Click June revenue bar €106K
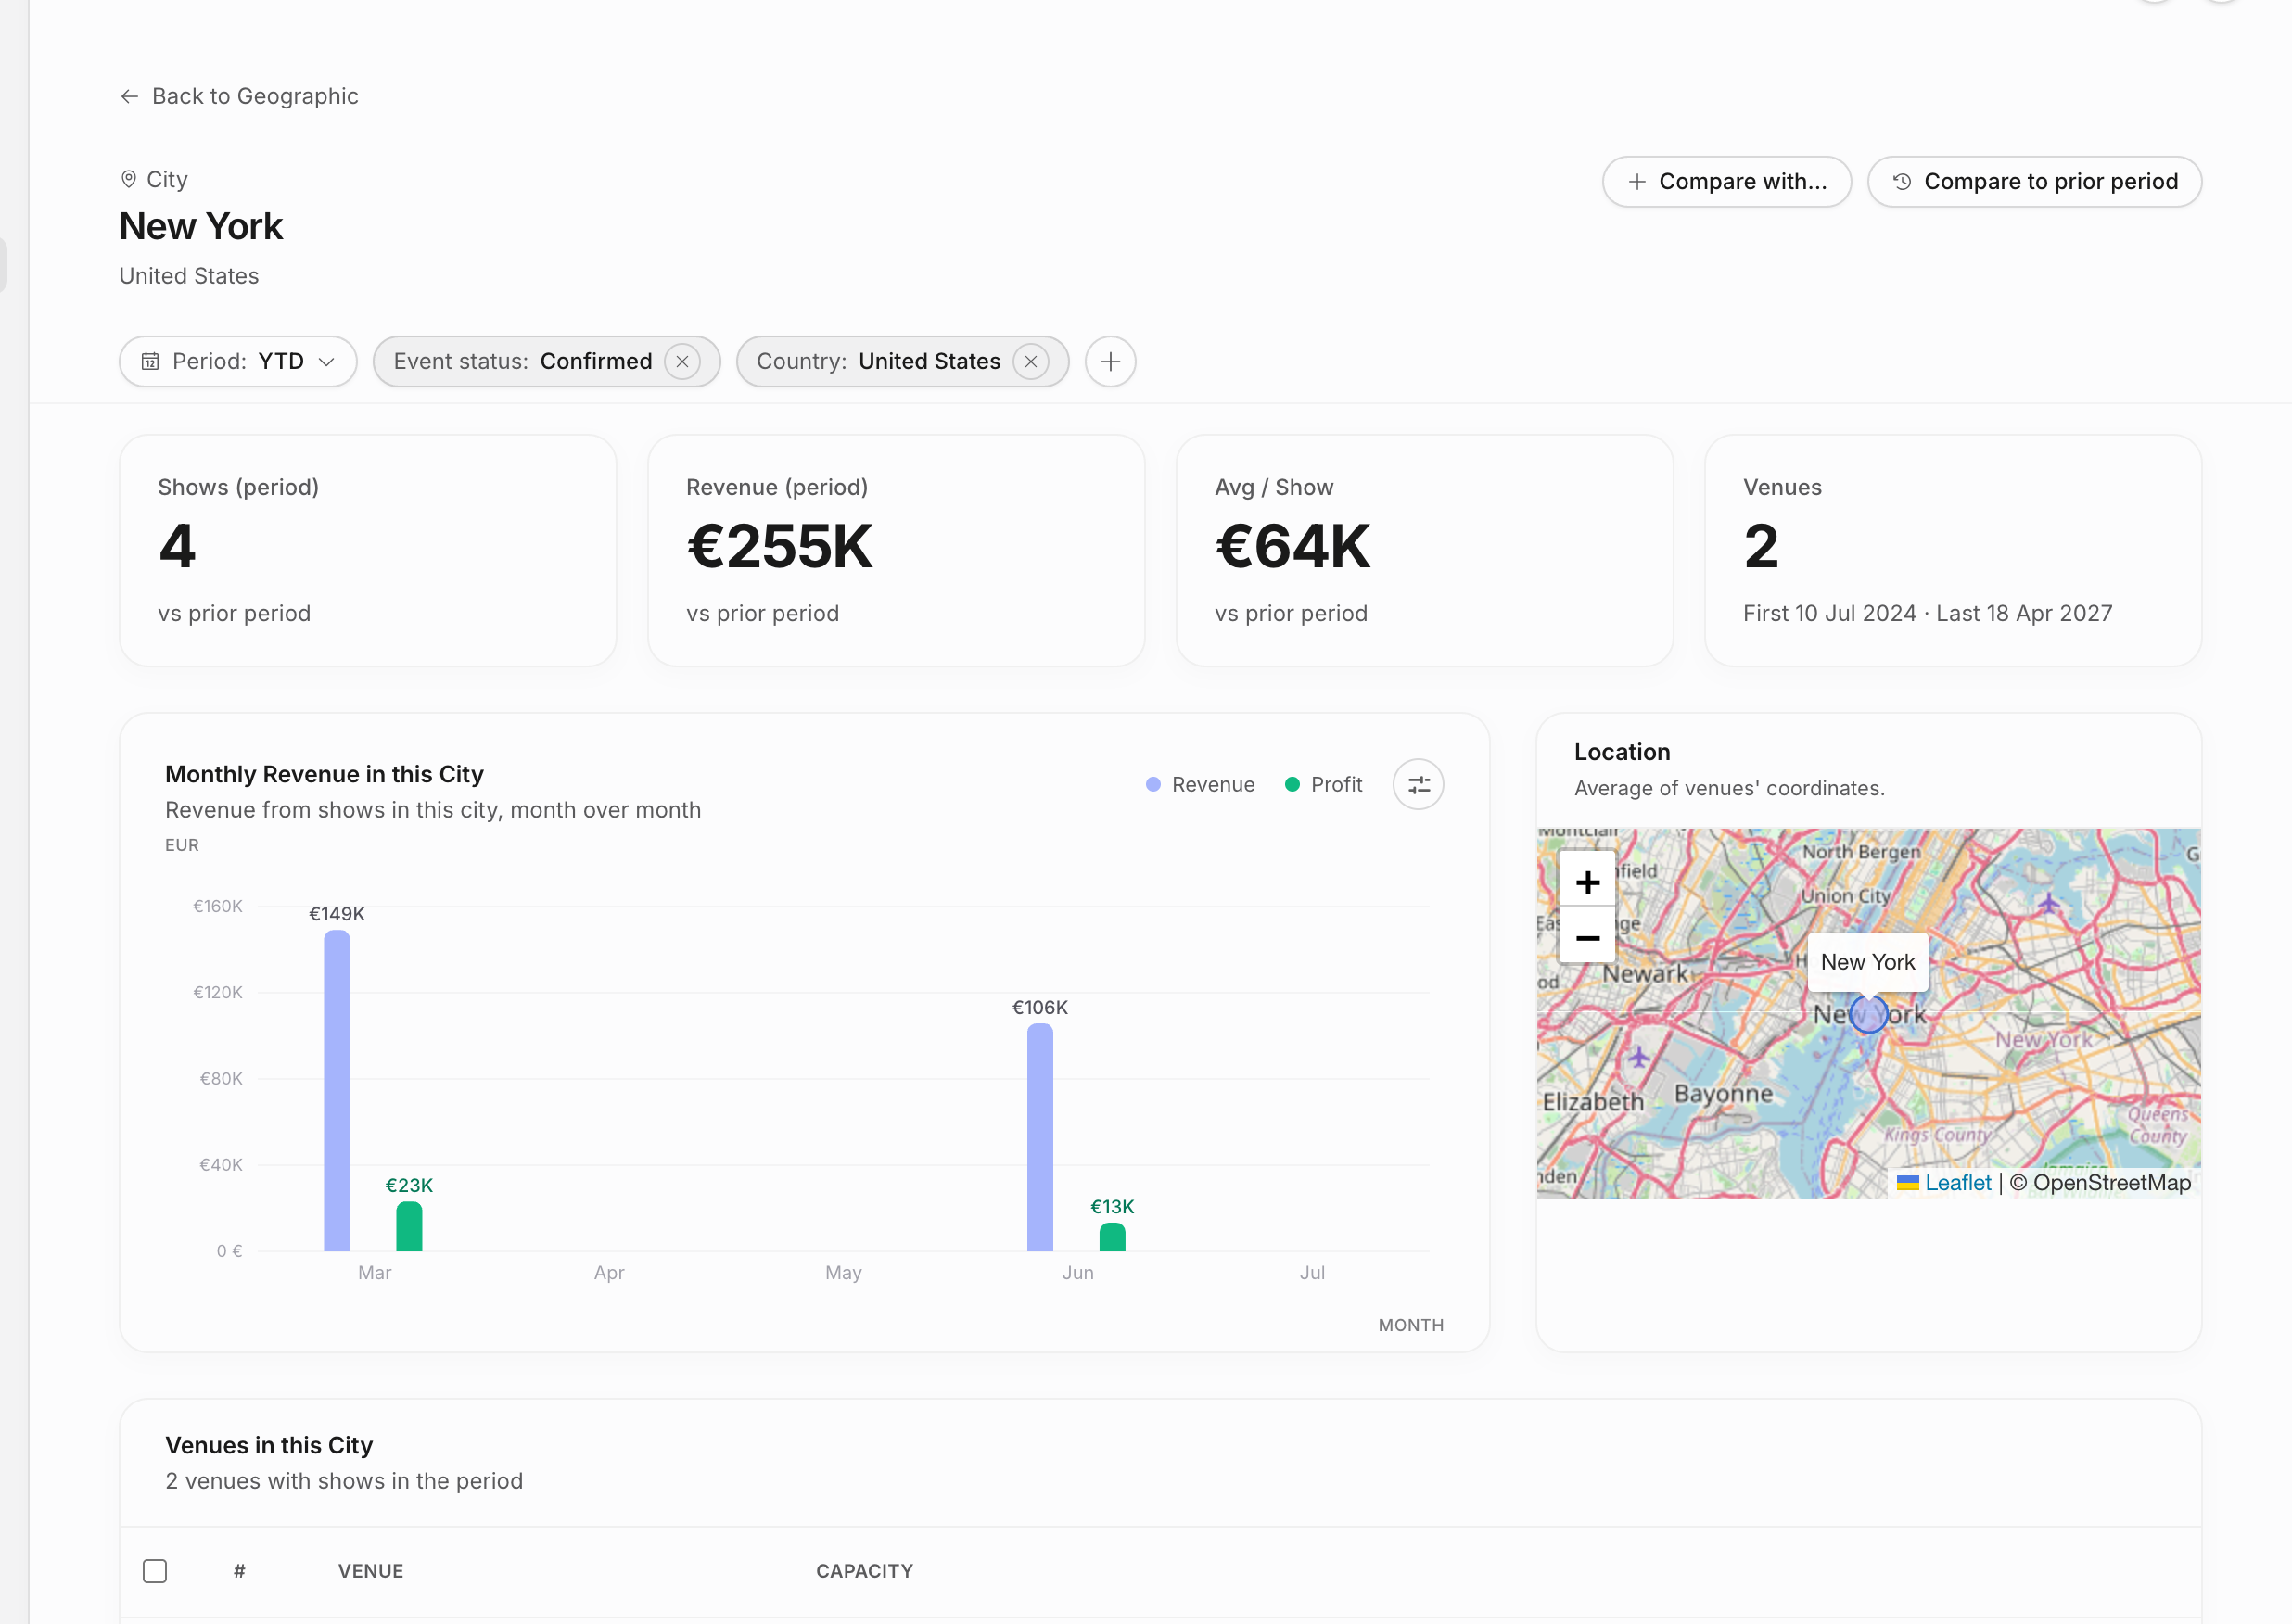This screenshot has height=1624, width=2292. point(1040,1137)
